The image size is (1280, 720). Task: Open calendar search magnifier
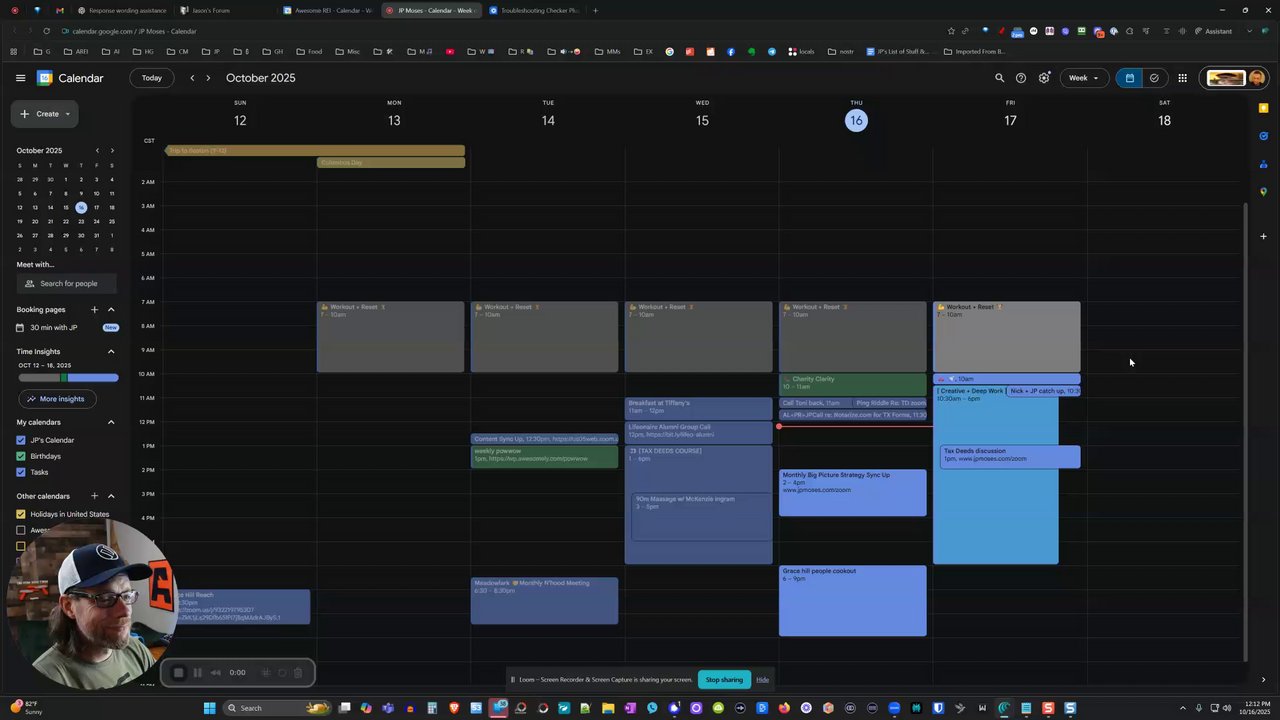(999, 78)
